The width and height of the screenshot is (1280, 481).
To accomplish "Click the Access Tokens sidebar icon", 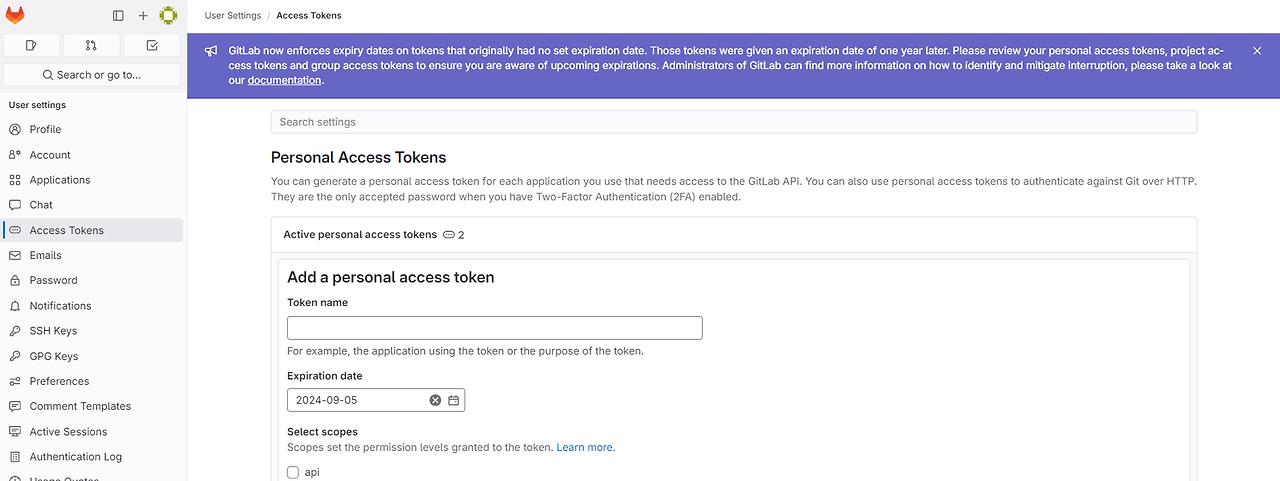I will [x=15, y=230].
